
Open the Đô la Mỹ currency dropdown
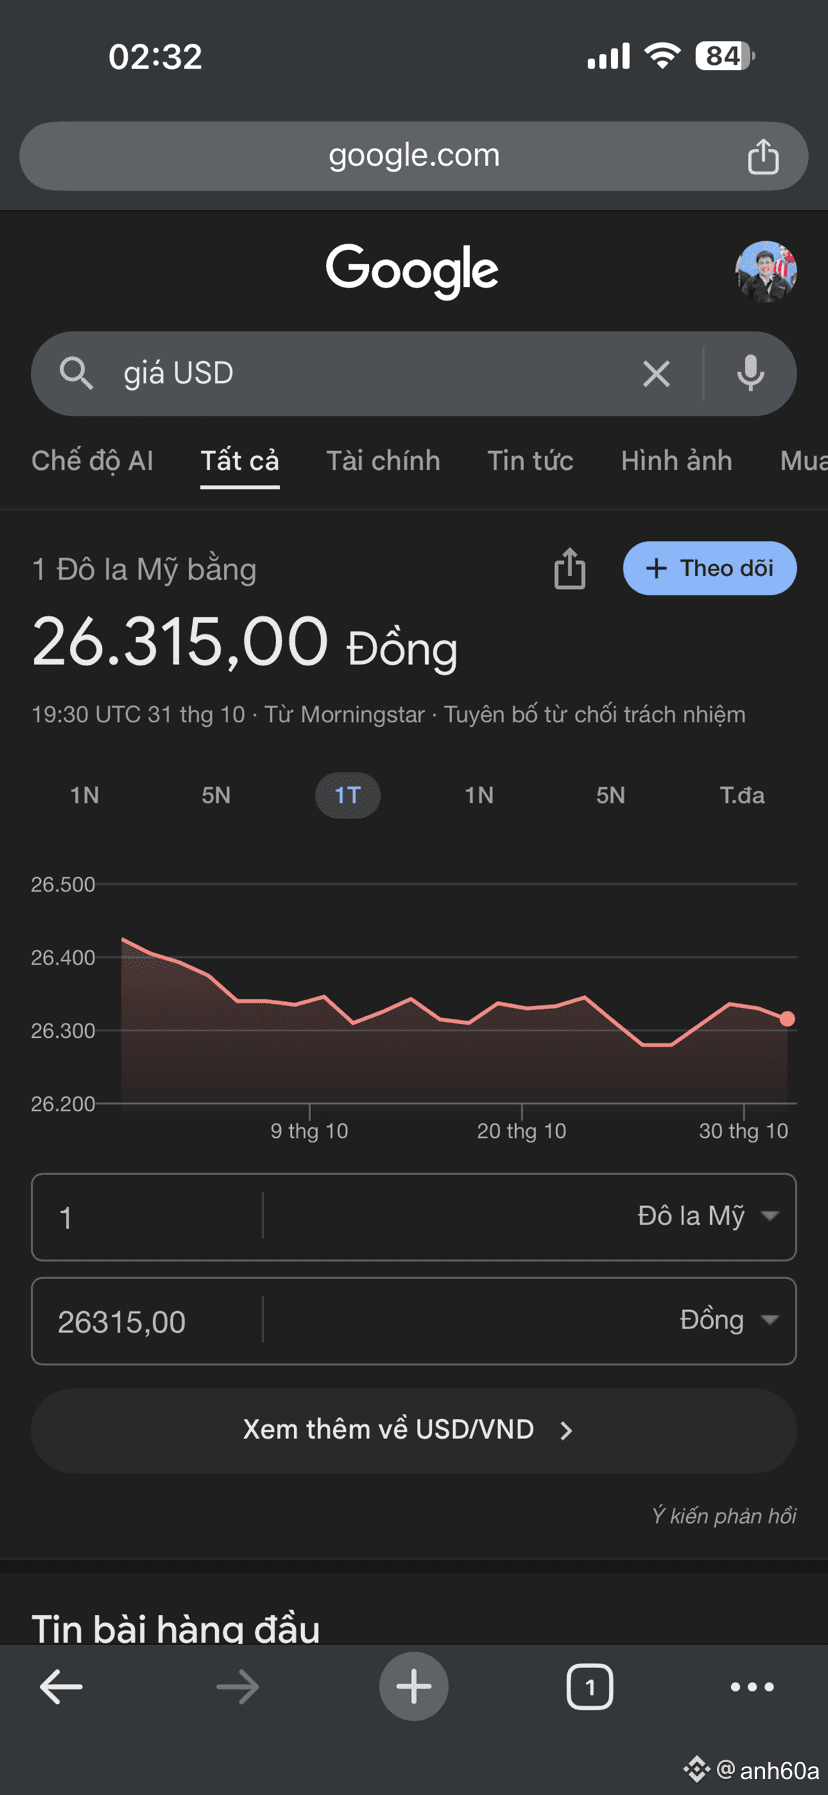click(x=708, y=1216)
